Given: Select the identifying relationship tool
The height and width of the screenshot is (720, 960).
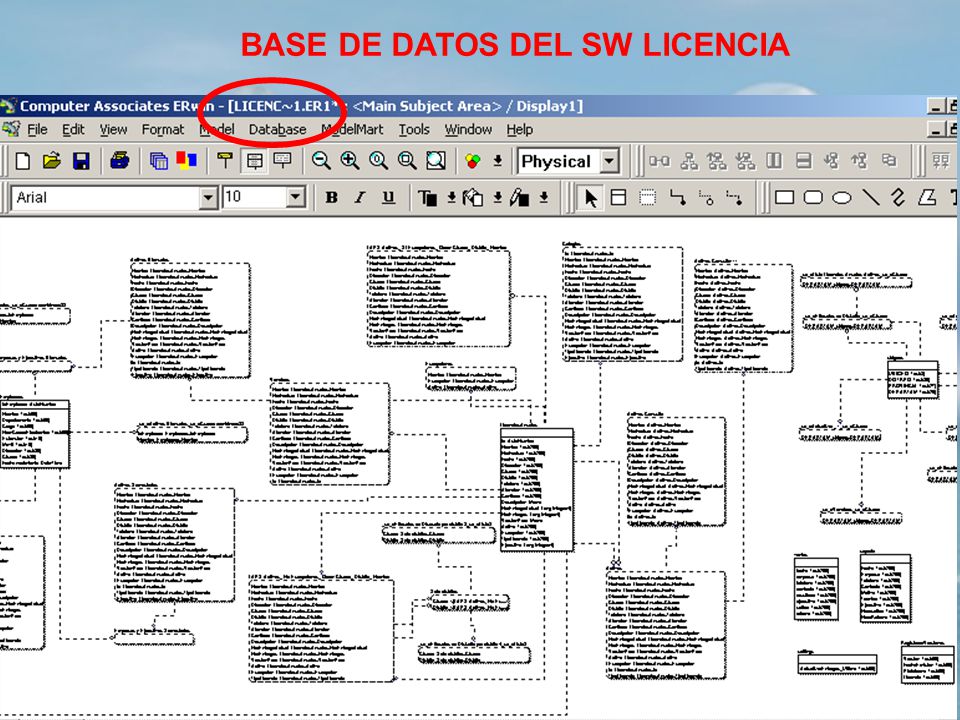Looking at the screenshot, I should click(x=677, y=197).
